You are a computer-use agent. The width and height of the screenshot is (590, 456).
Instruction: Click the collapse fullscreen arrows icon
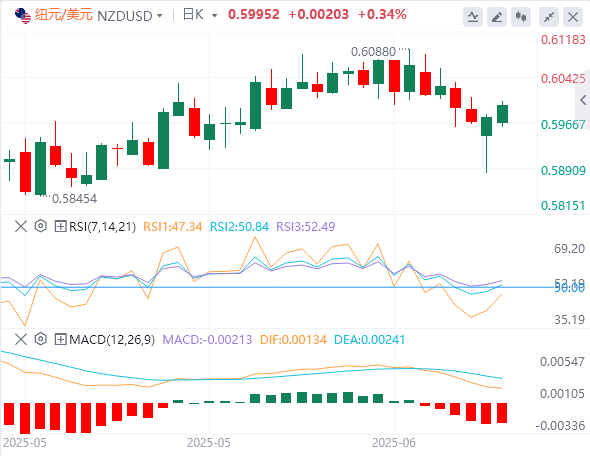(549, 17)
